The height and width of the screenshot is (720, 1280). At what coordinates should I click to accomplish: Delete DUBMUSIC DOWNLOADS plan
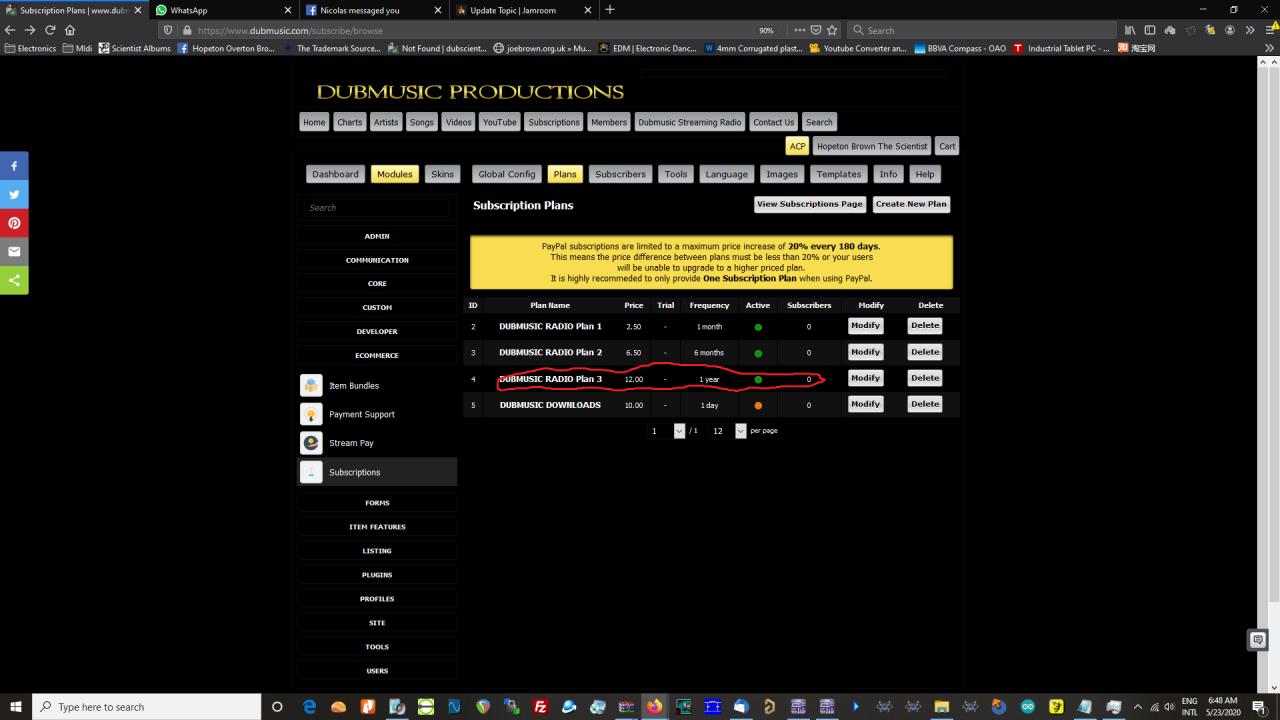[925, 404]
